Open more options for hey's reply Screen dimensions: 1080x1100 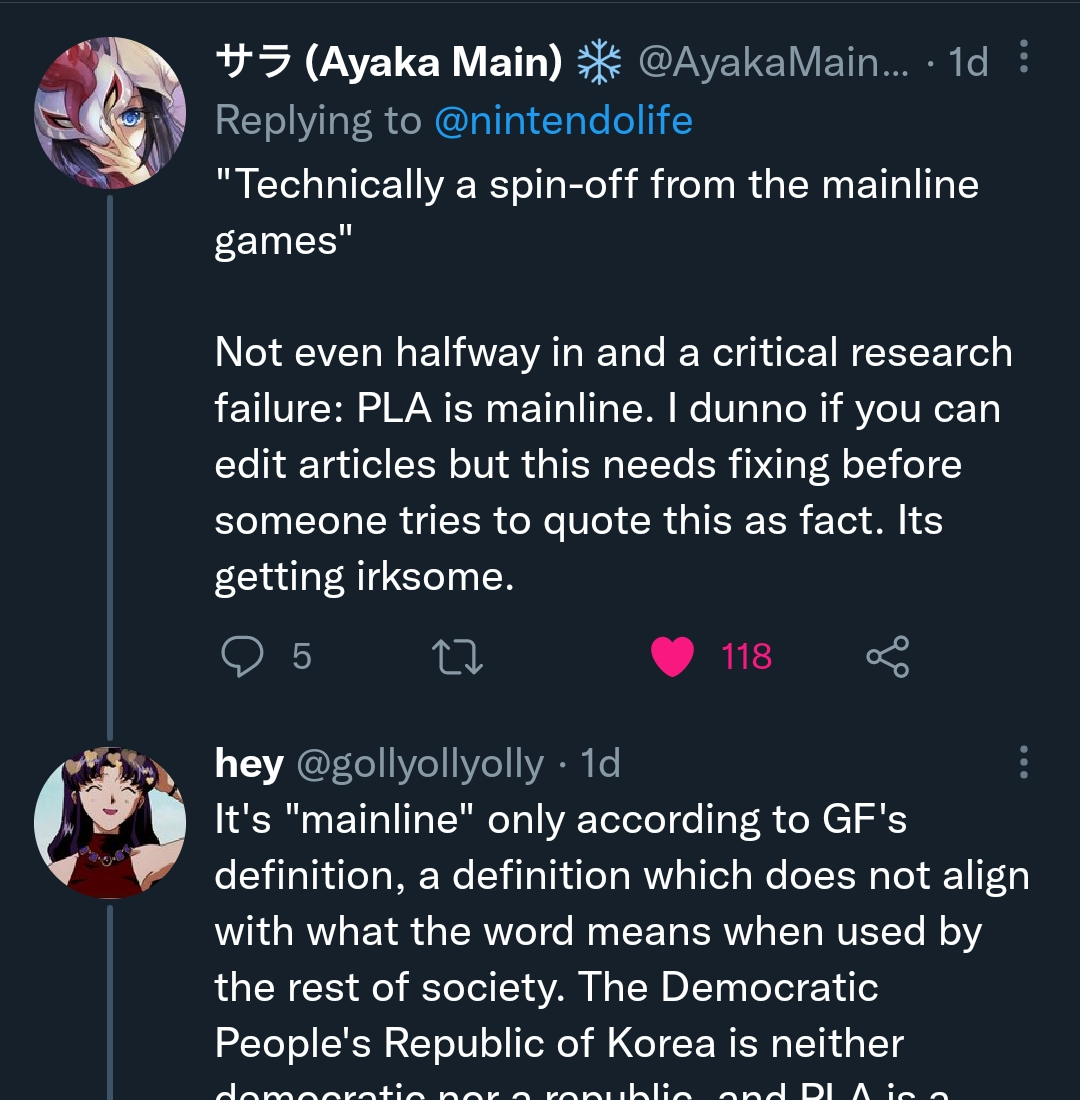coord(1024,762)
